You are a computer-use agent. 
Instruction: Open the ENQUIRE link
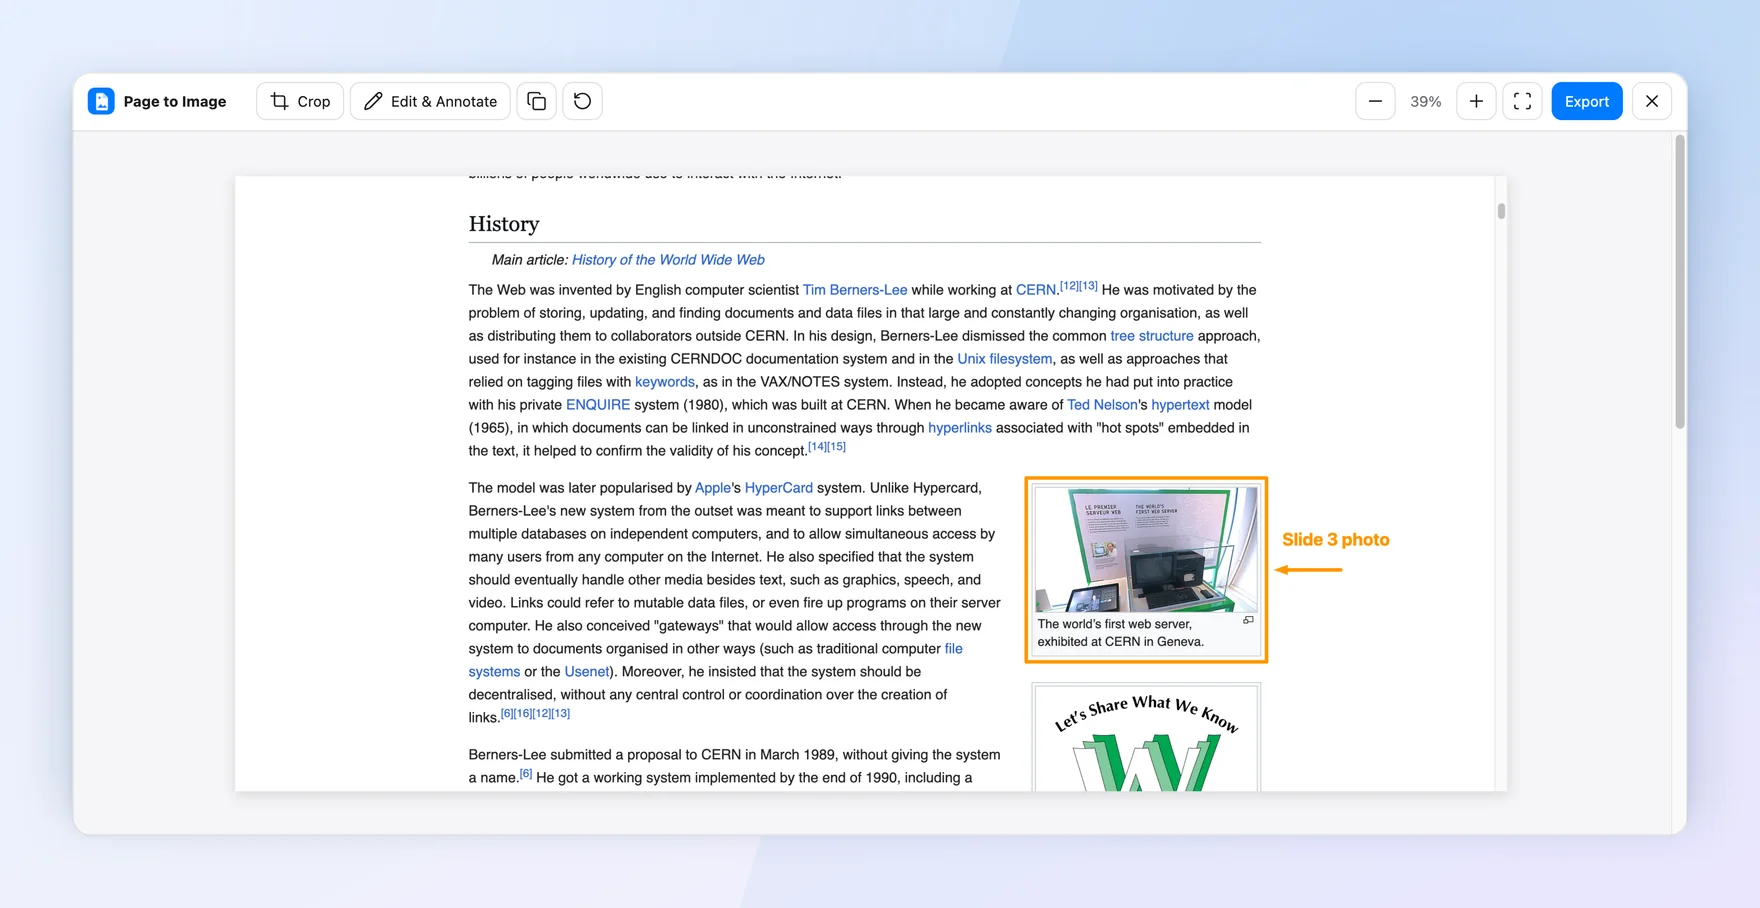598,405
